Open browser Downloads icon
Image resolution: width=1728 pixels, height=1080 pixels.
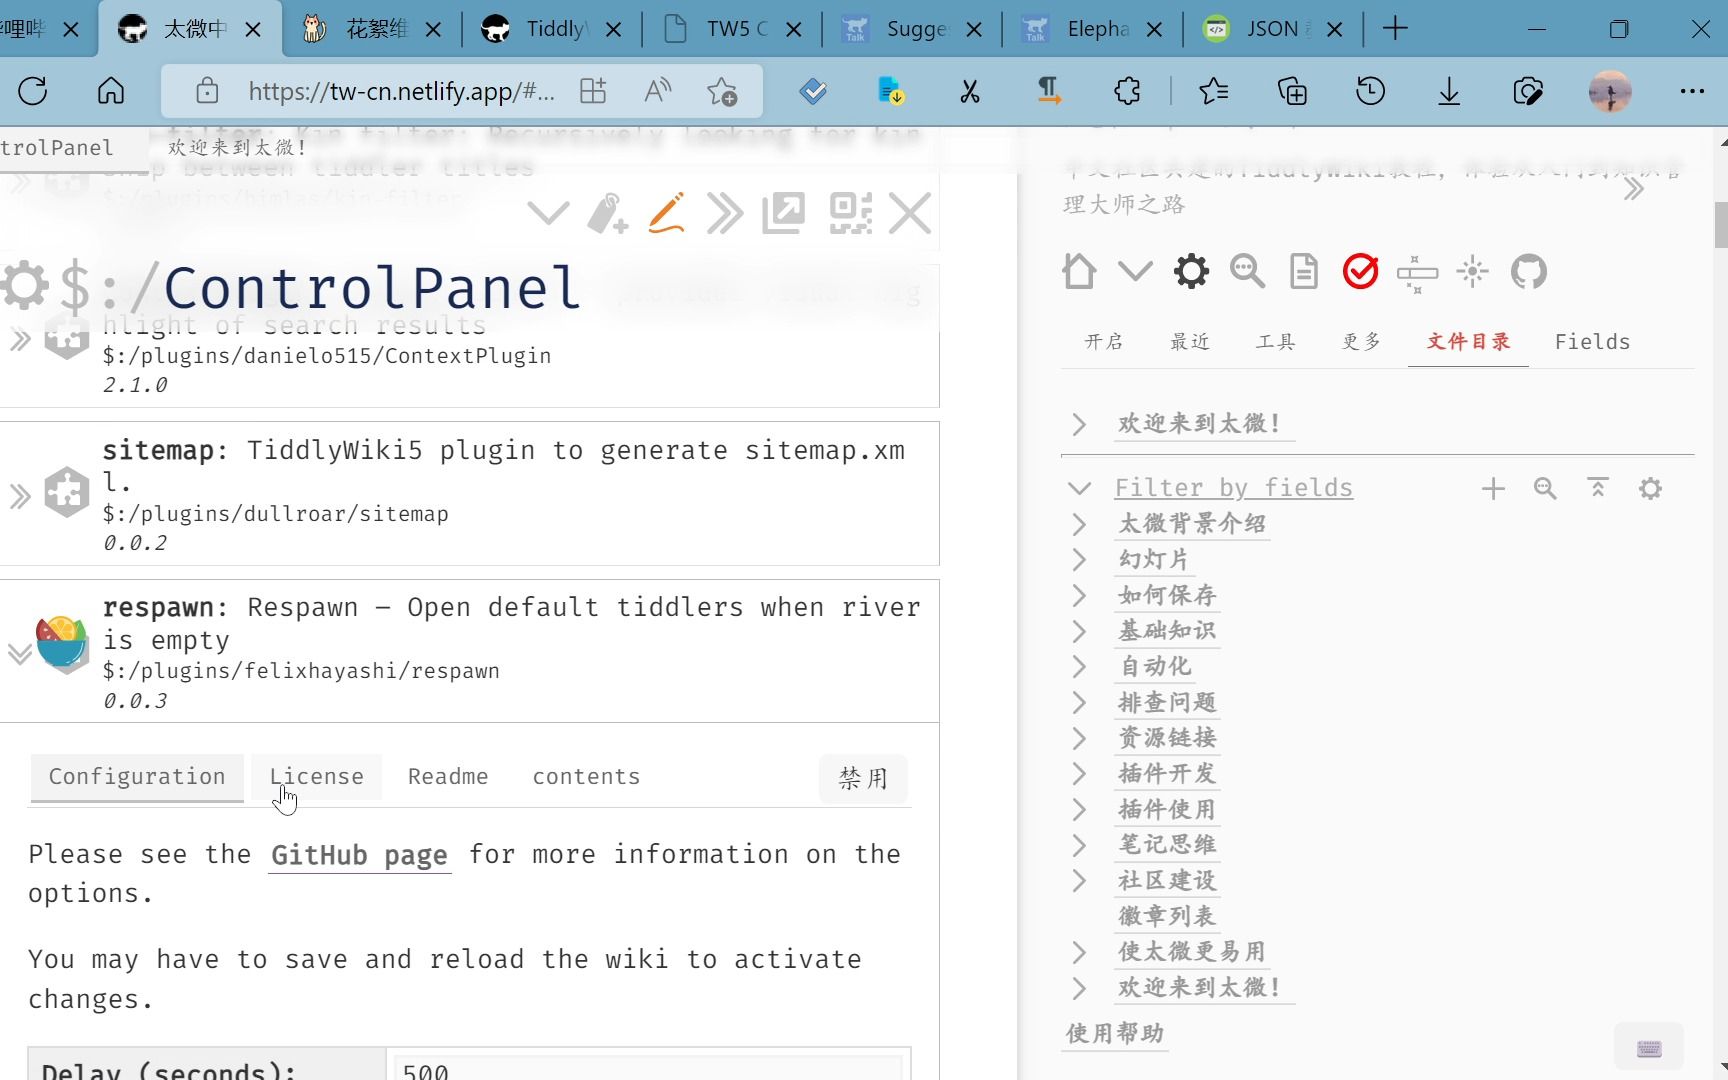[1449, 92]
